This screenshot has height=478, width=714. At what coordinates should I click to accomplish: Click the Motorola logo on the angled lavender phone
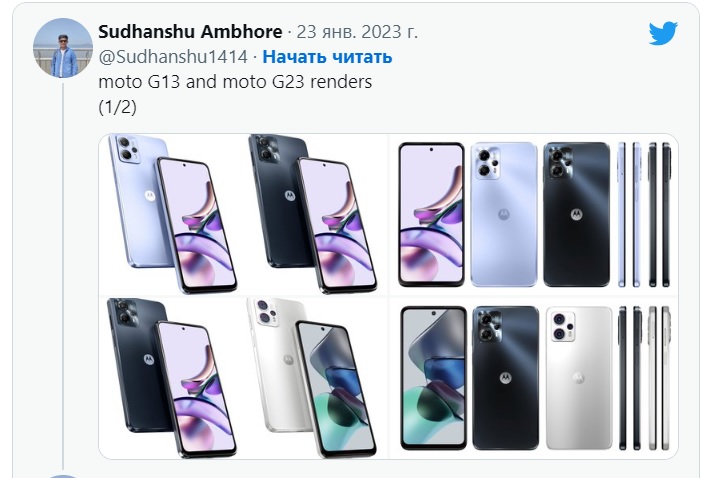150,195
